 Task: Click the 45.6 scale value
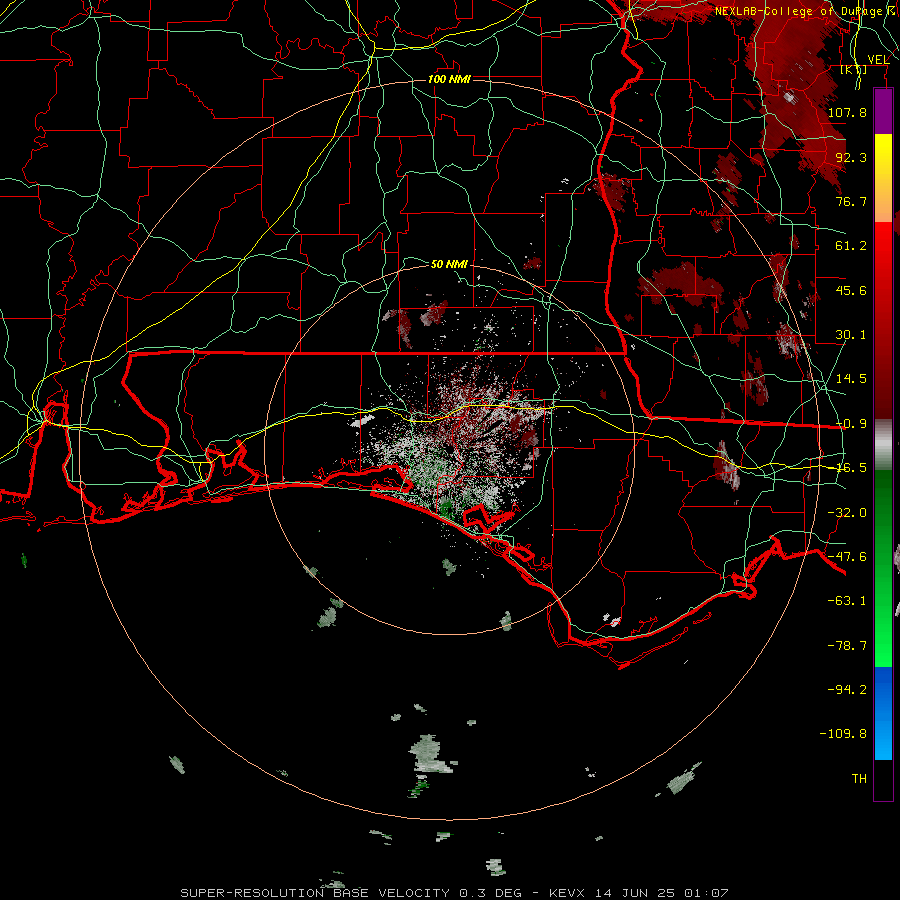[x=851, y=290]
